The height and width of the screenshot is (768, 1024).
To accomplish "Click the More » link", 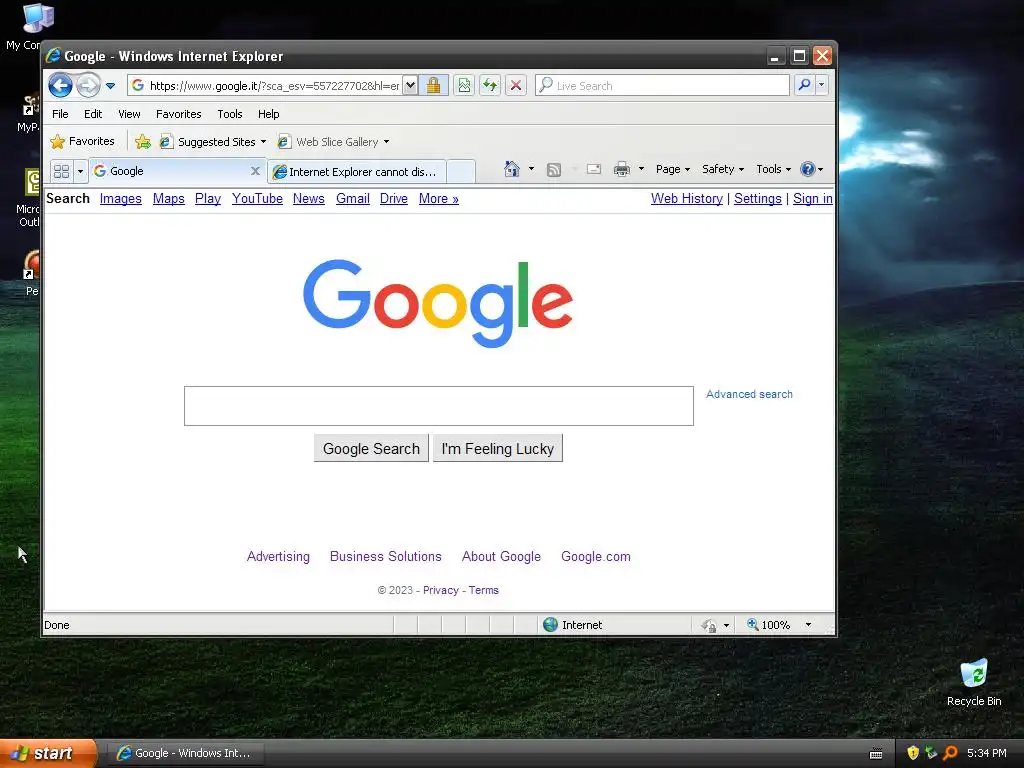I will [x=439, y=199].
